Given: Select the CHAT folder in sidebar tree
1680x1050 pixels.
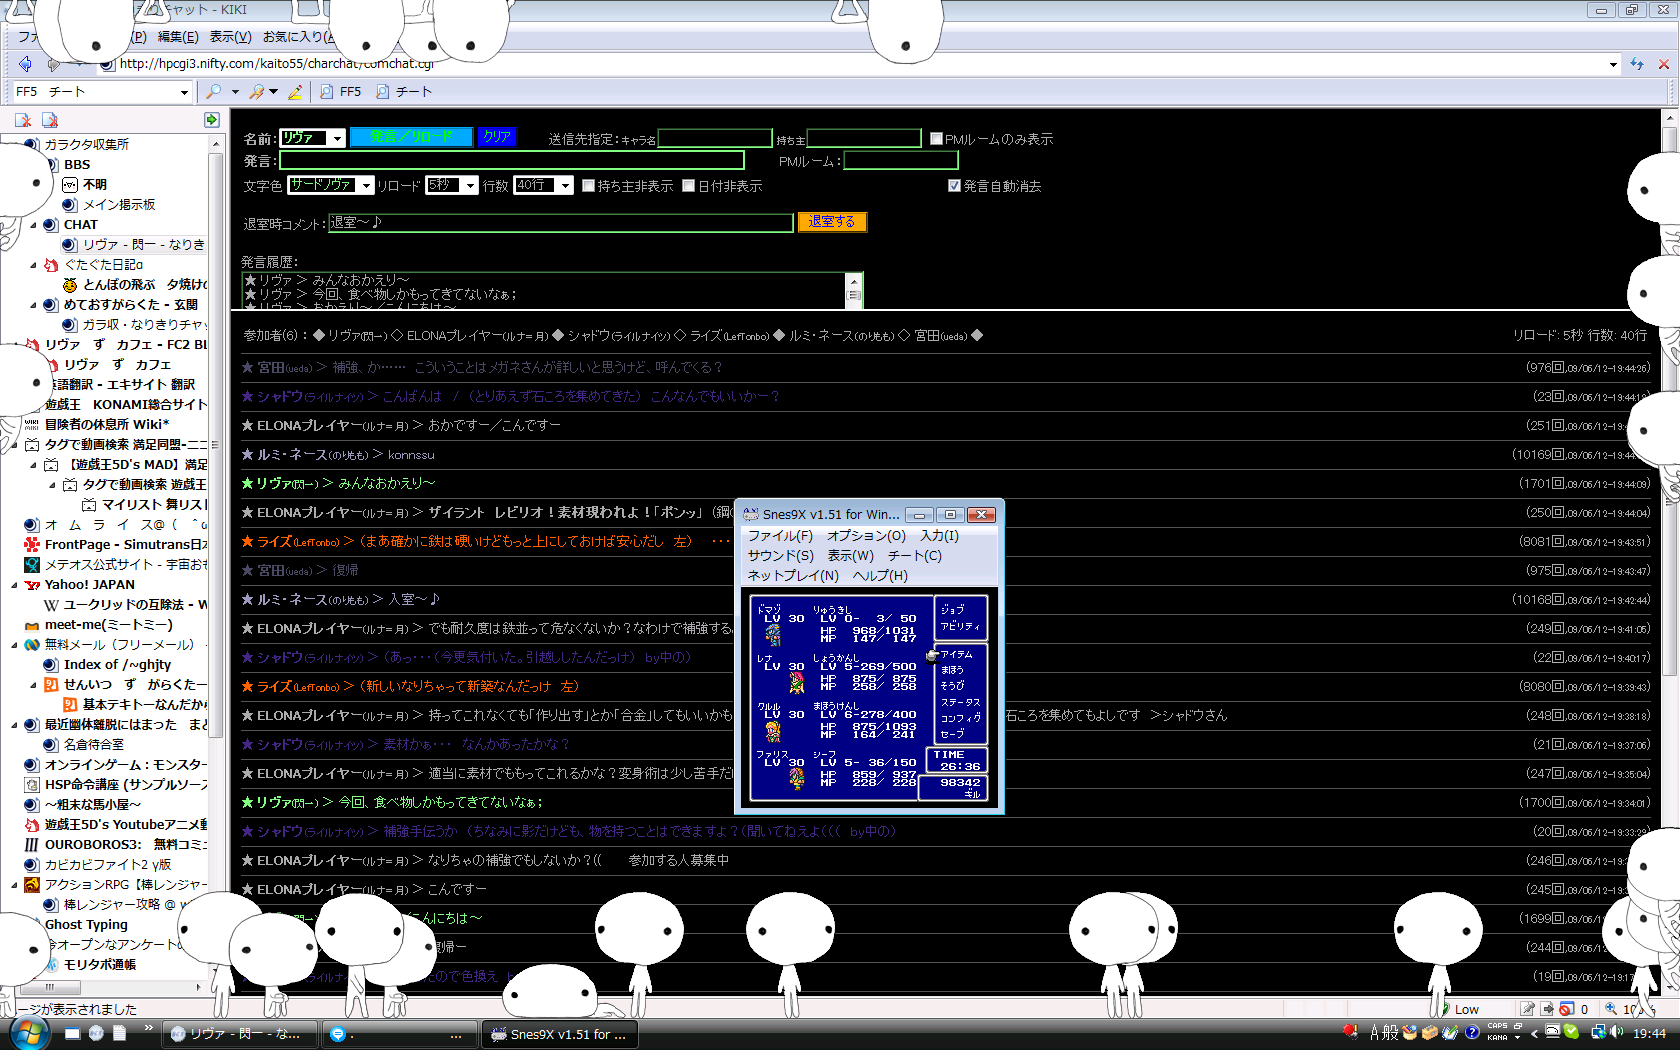Looking at the screenshot, I should point(80,224).
